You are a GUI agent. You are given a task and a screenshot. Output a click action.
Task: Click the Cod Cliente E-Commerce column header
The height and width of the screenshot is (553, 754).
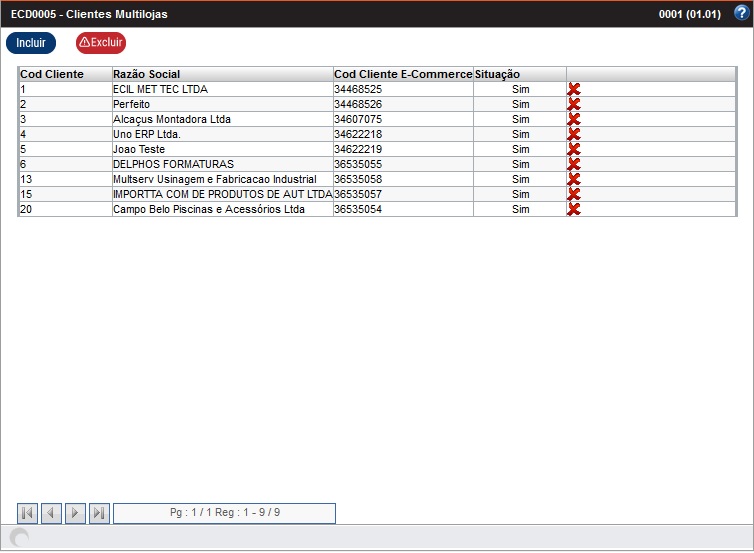click(402, 74)
